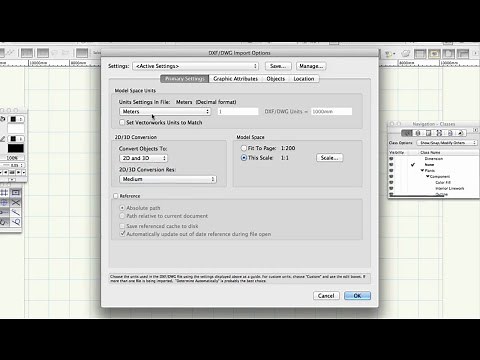
Task: Toggle Smart Points snapping icon
Action: [4, 212]
